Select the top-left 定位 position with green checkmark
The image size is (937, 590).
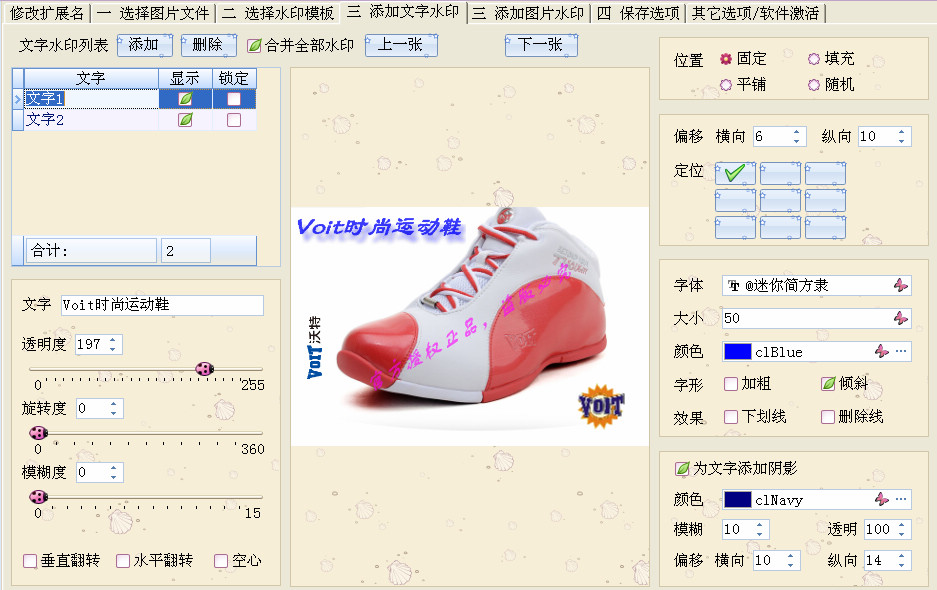tap(735, 173)
